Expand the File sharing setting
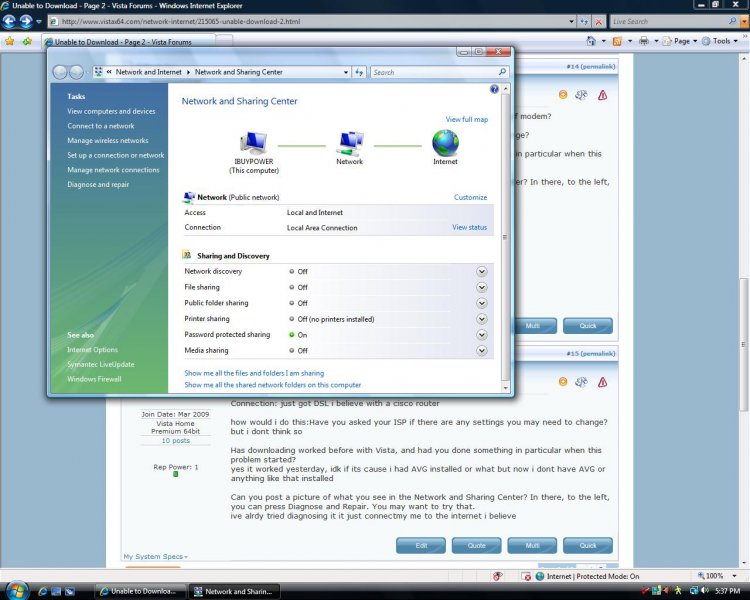The image size is (750, 600). click(x=482, y=288)
